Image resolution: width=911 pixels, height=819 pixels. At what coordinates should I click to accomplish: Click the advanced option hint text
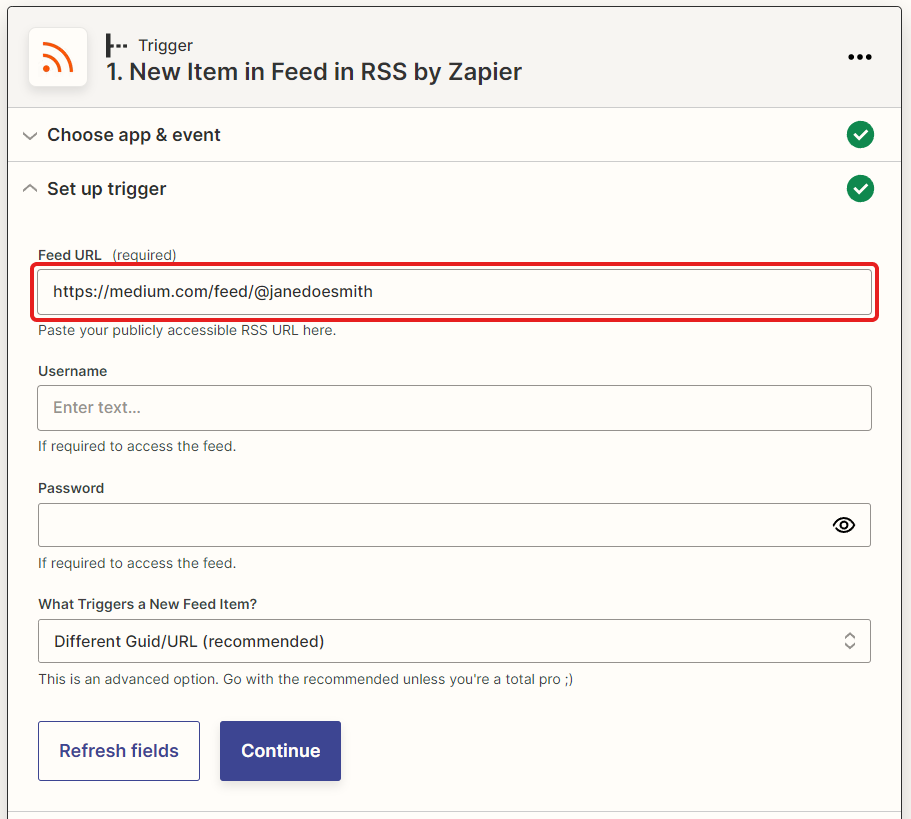[306, 680]
